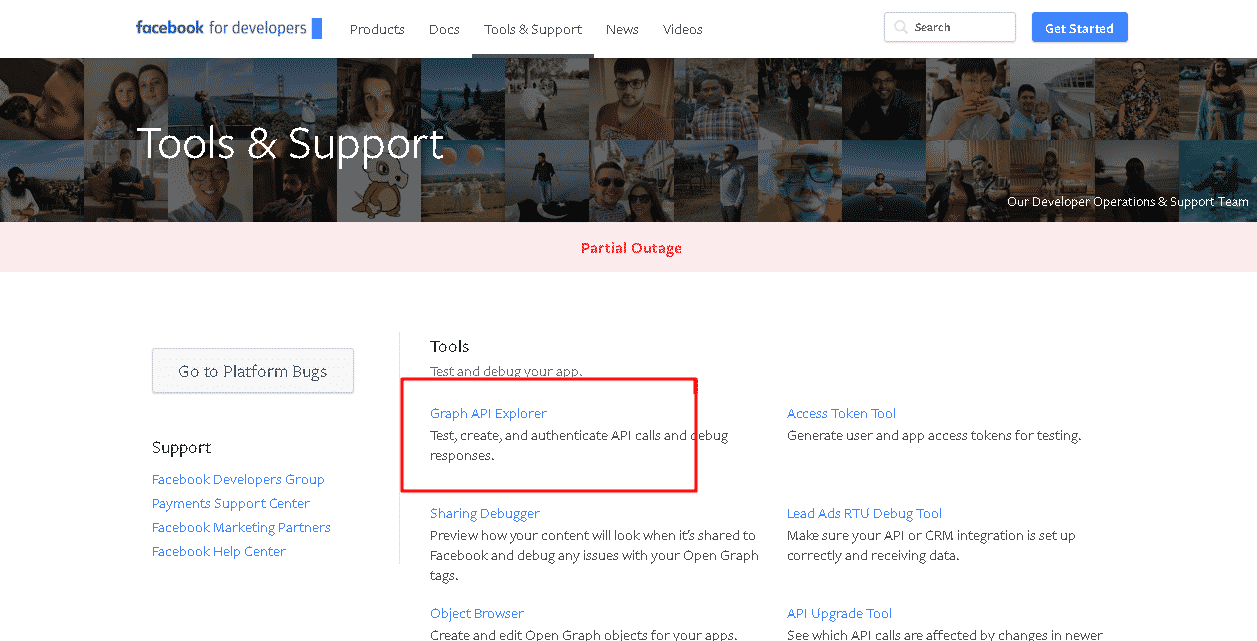
Task: Open the Docs menu item
Action: pyautogui.click(x=444, y=29)
